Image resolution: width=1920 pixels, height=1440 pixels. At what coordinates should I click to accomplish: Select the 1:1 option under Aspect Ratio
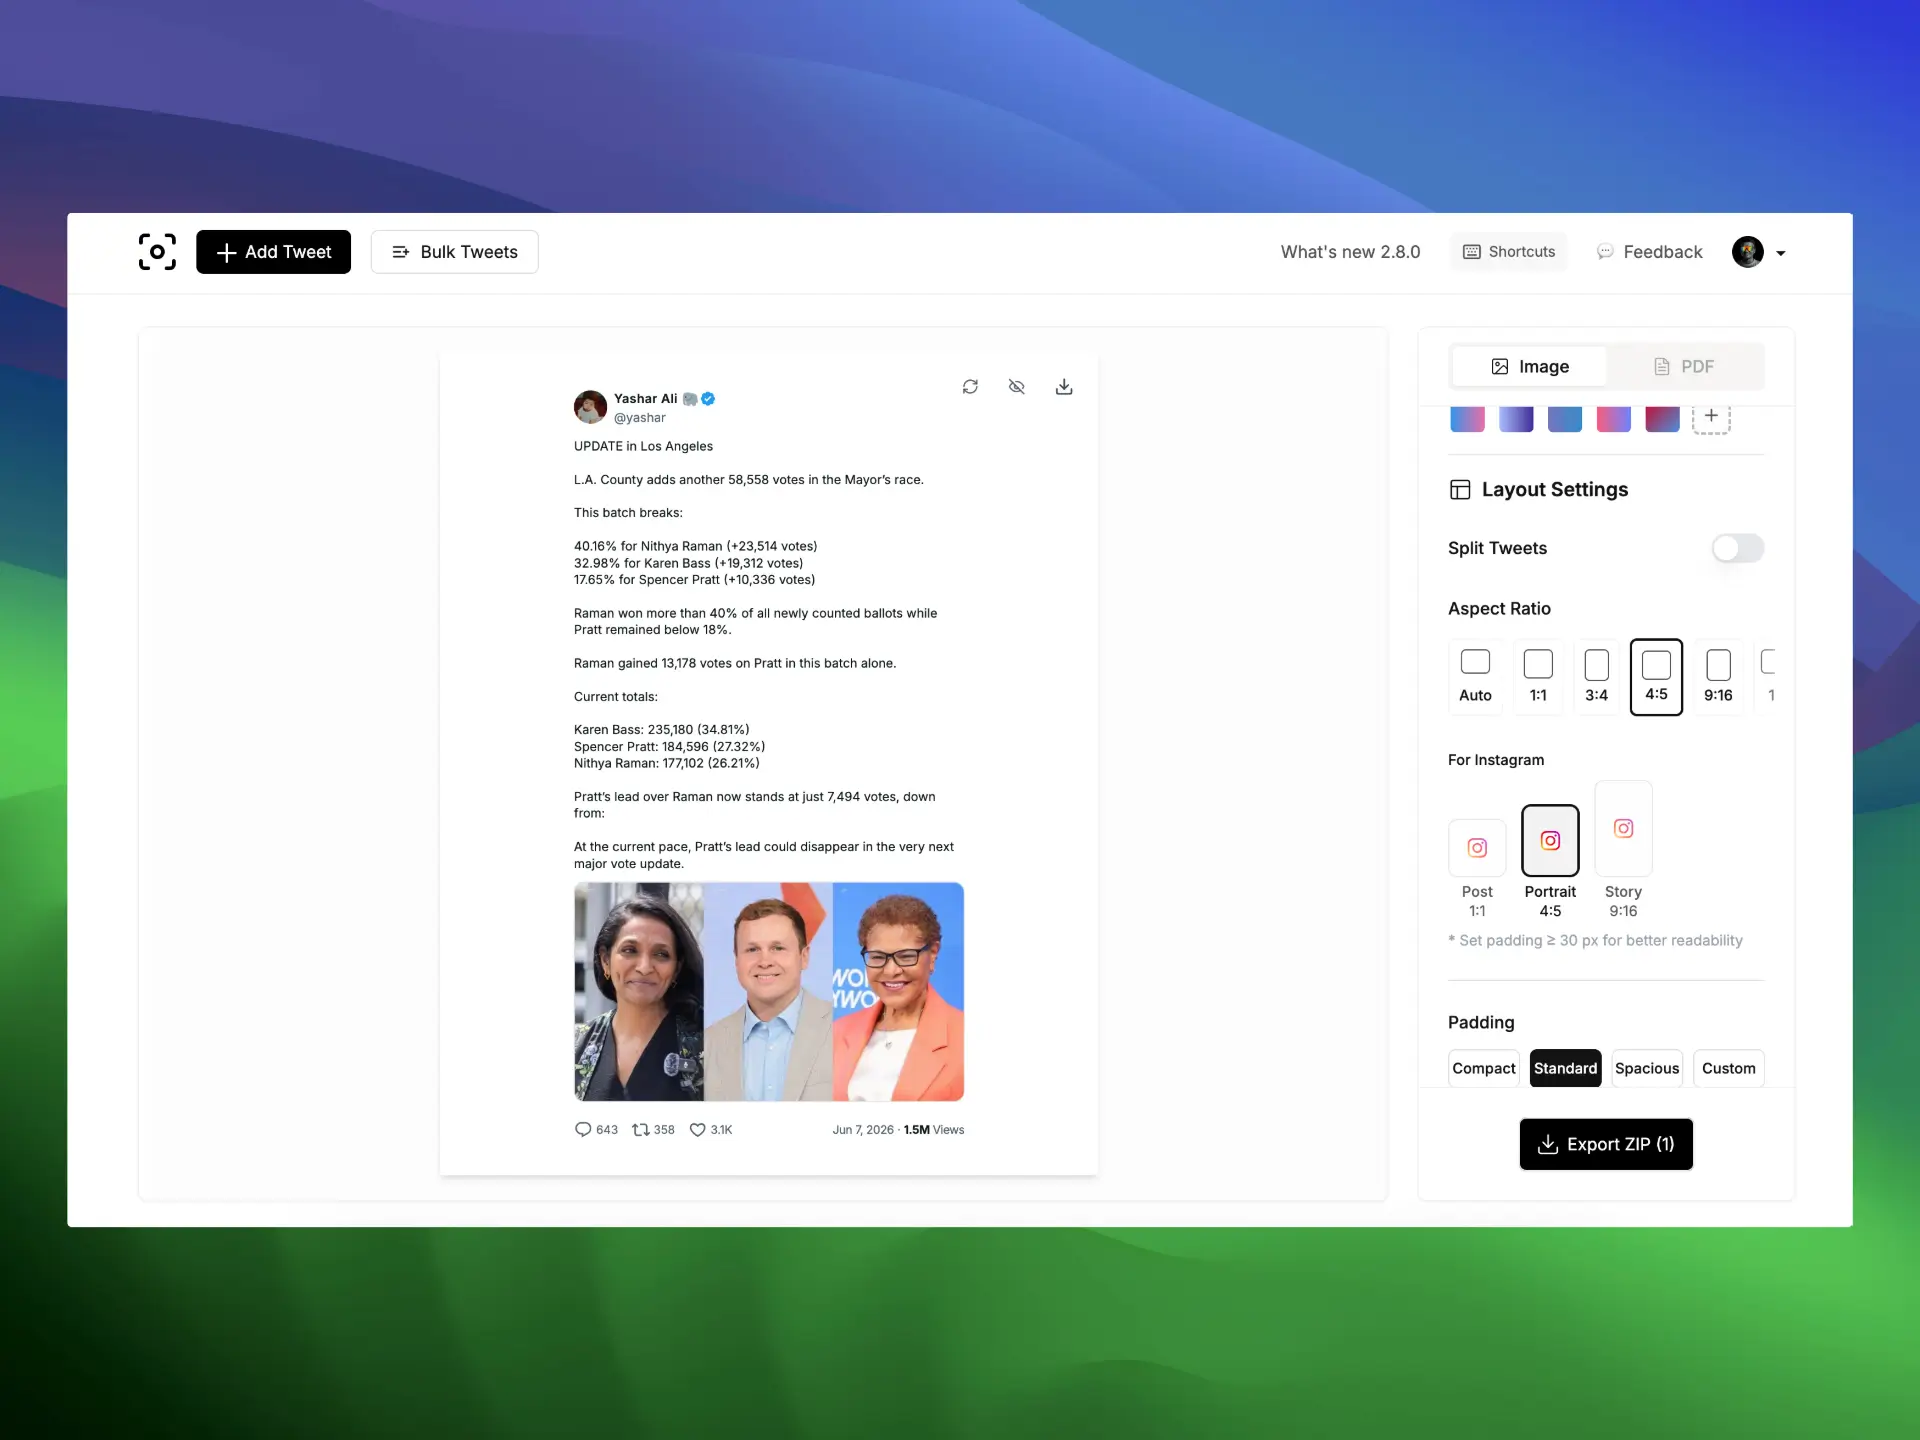1538,677
